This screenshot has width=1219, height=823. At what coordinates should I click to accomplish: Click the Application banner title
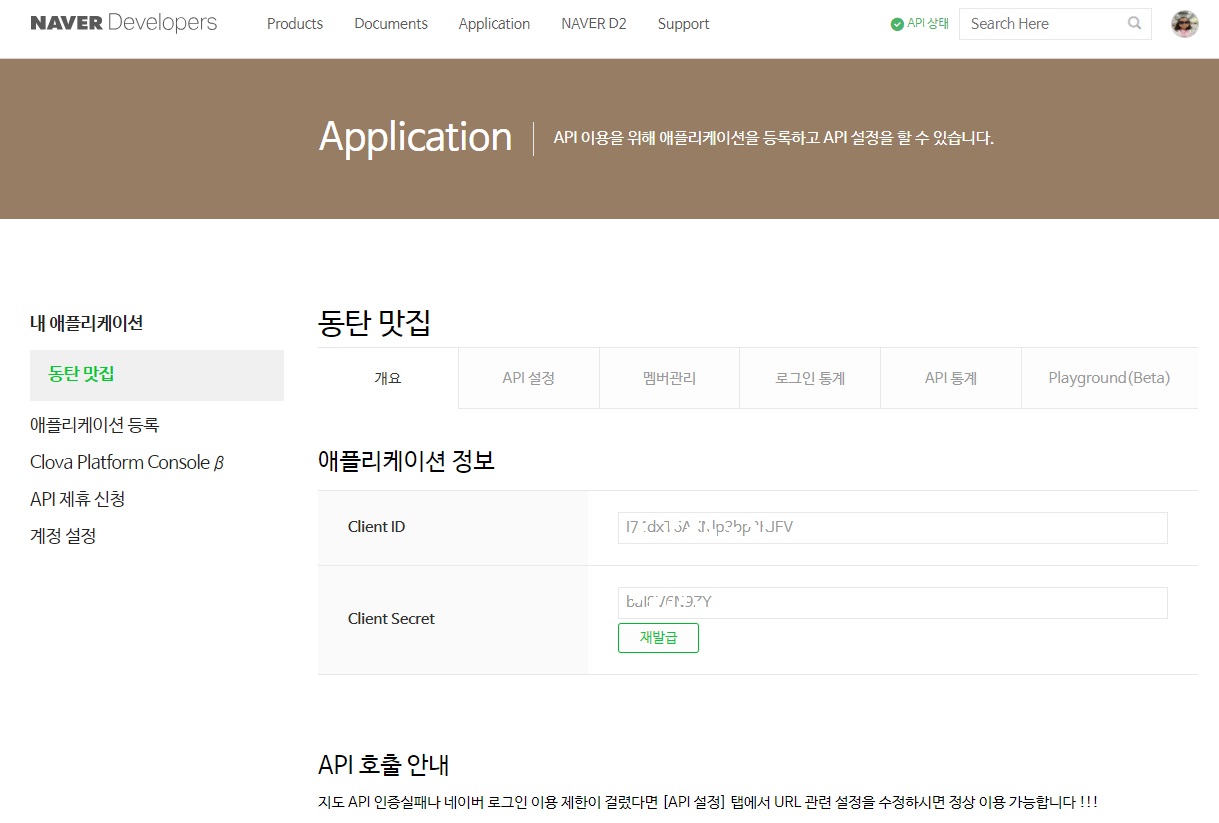(415, 137)
